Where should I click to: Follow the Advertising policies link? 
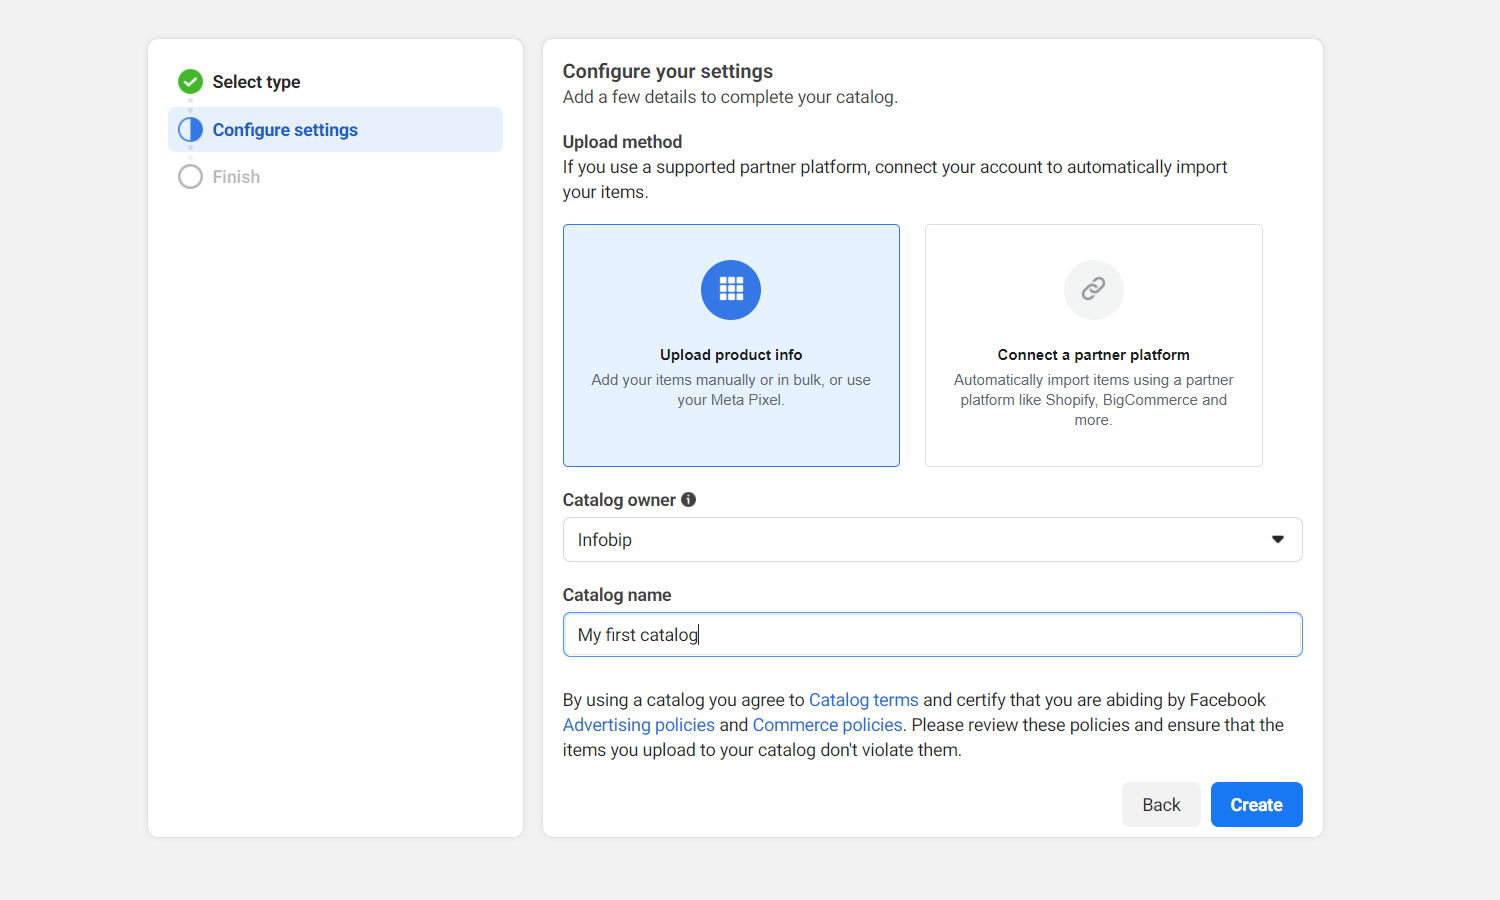click(x=638, y=725)
